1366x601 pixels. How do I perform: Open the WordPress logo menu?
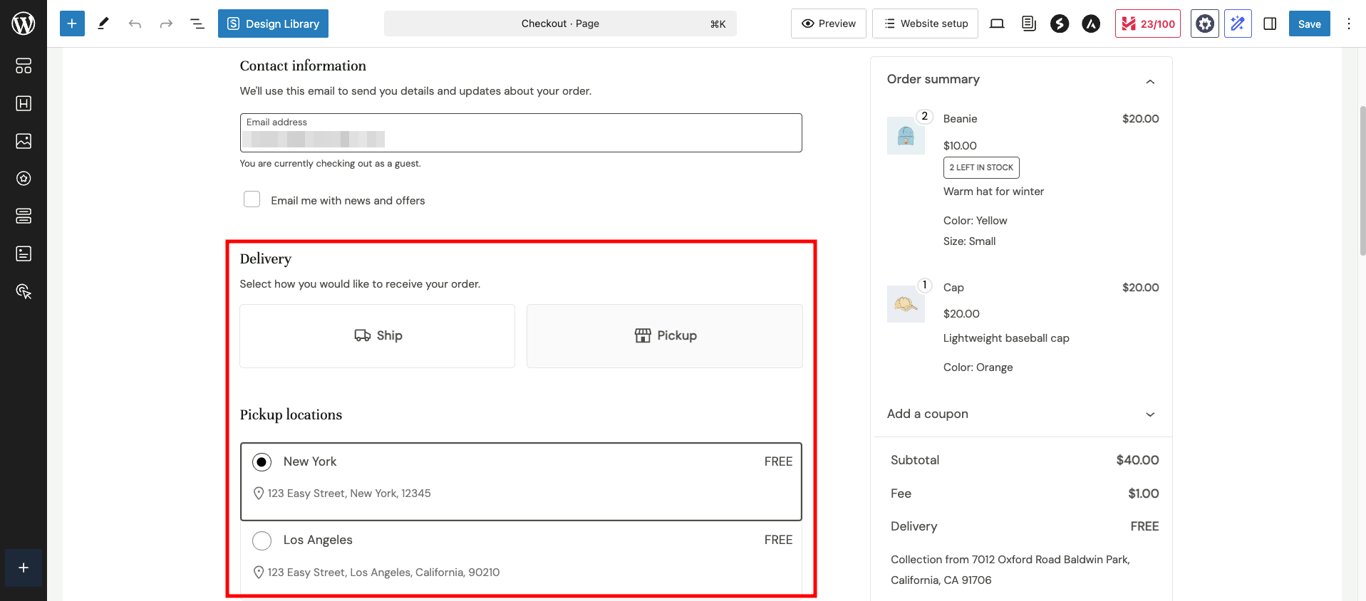pos(22,22)
